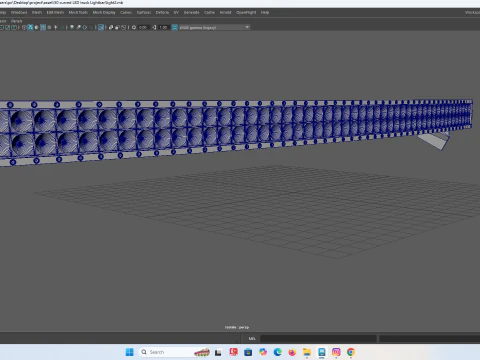Click the Gamma reset icon
480x360 pixels.
point(154,27)
